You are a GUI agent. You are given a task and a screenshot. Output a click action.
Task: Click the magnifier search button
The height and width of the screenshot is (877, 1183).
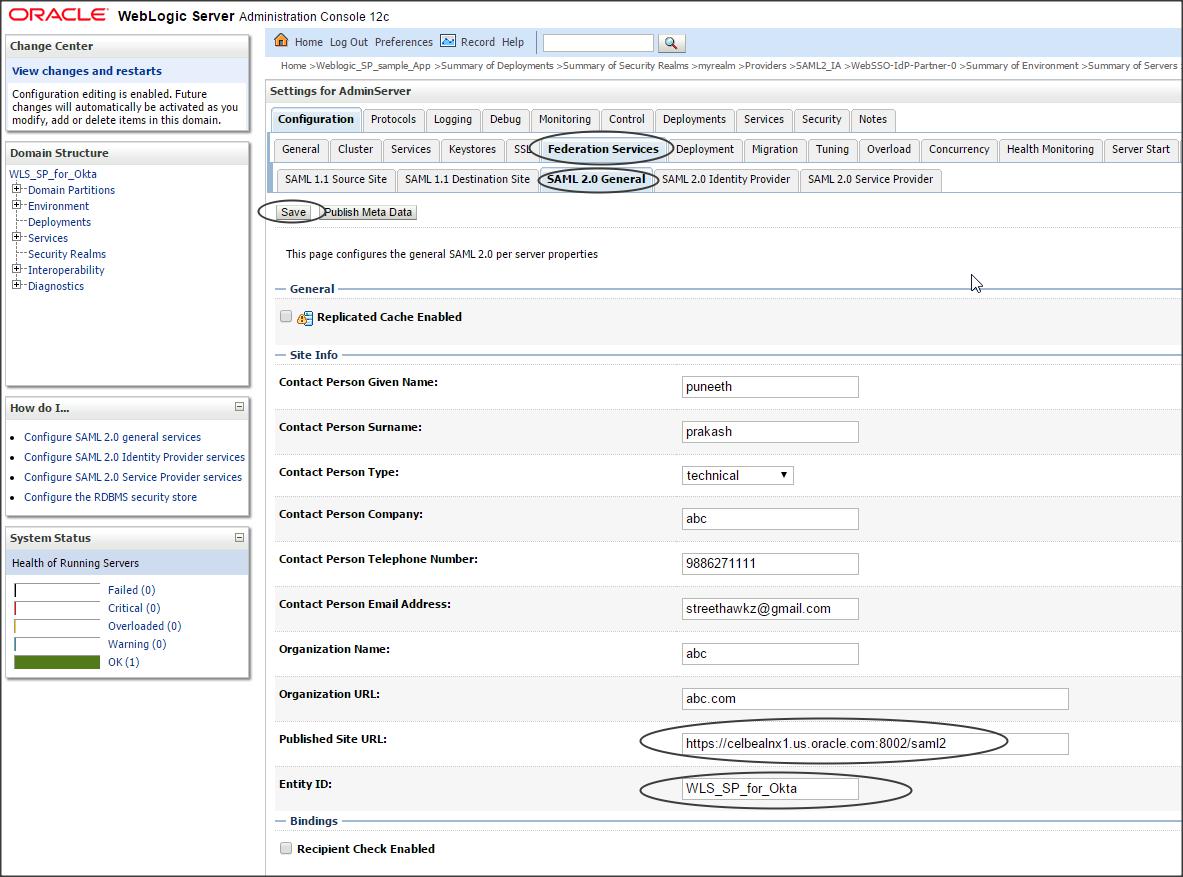coord(671,43)
